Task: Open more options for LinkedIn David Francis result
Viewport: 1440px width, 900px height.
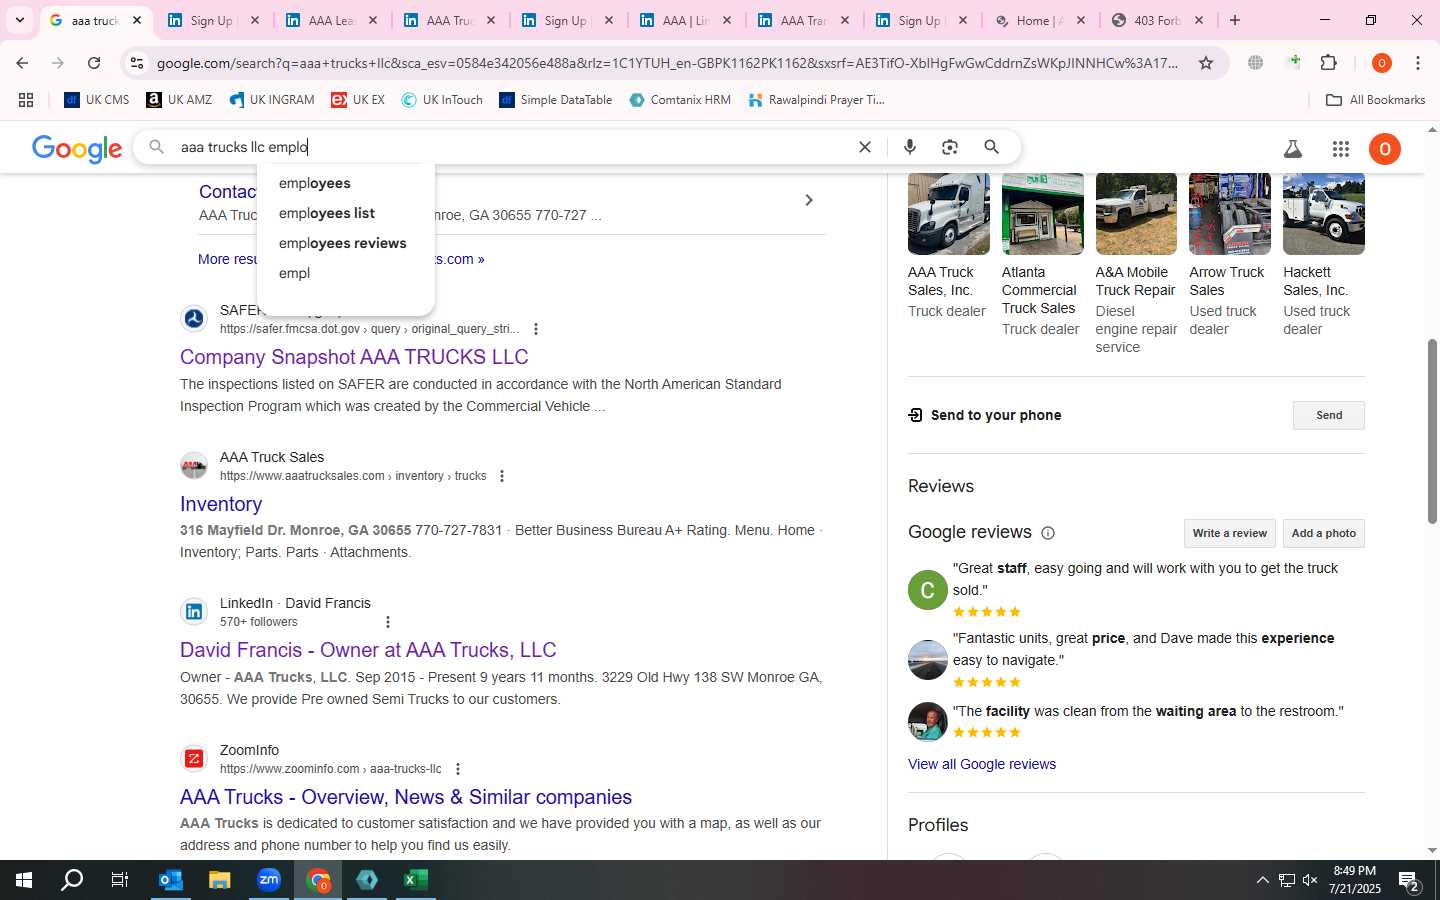Action: point(388,622)
